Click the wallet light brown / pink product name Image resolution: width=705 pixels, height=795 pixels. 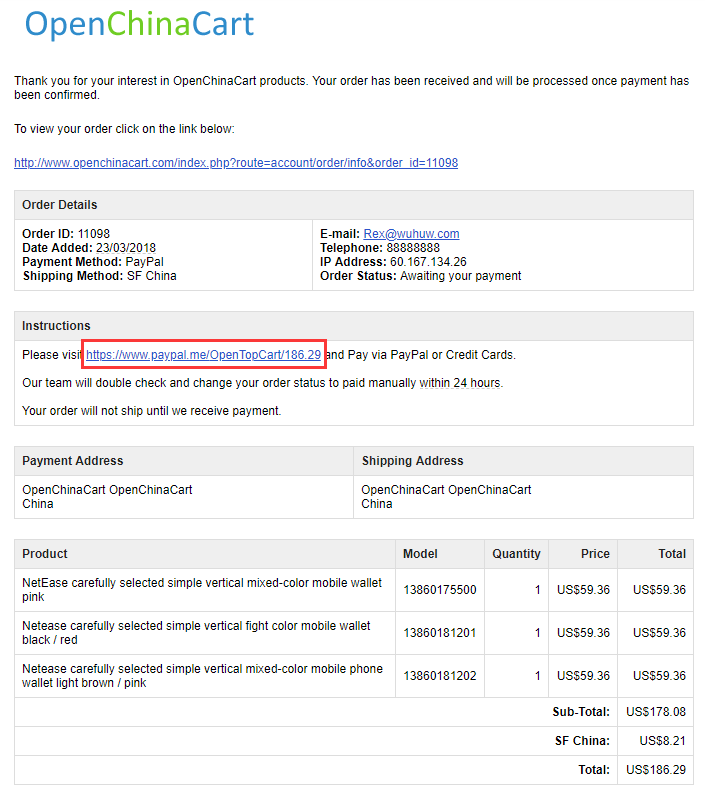click(x=202, y=676)
